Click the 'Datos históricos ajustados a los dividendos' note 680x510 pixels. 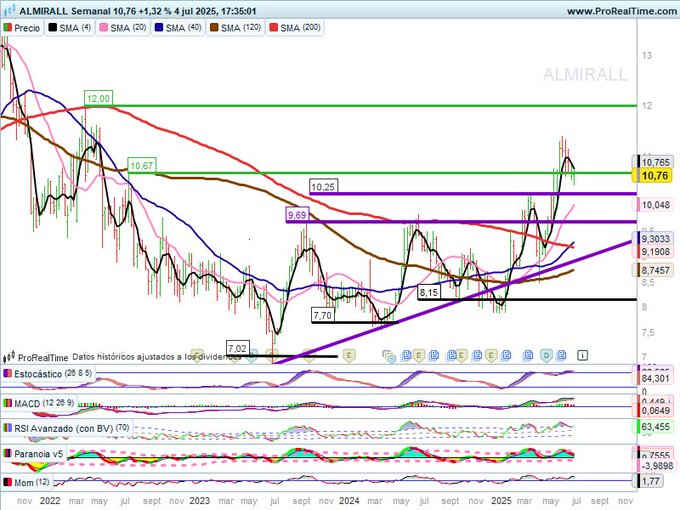coord(157,357)
